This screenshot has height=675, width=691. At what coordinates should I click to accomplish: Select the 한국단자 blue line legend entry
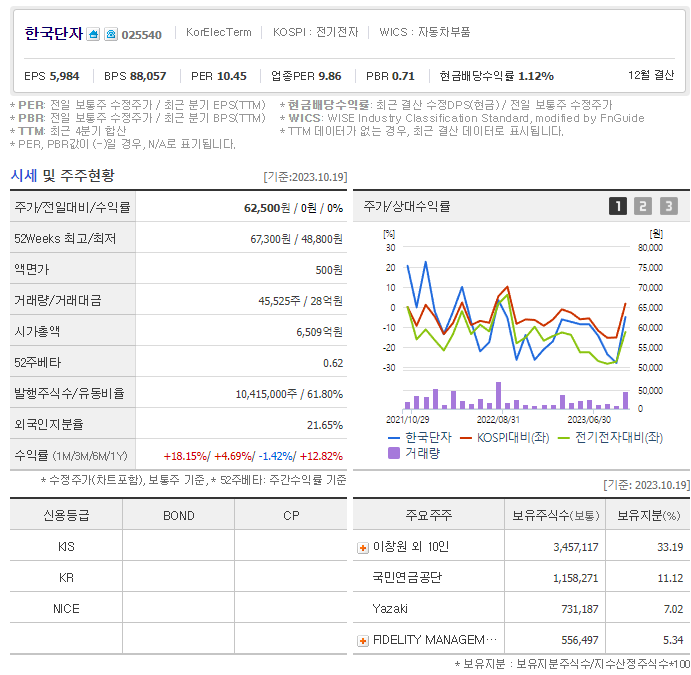420,438
